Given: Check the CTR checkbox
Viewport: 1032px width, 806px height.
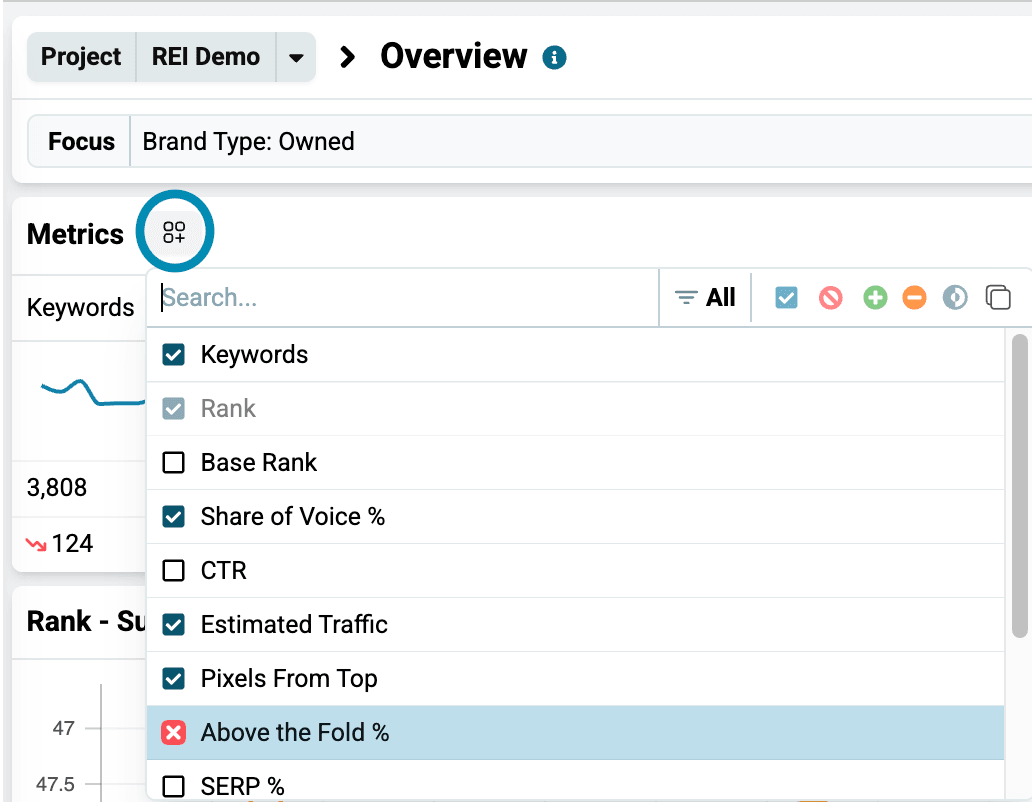Looking at the screenshot, I should click(174, 570).
